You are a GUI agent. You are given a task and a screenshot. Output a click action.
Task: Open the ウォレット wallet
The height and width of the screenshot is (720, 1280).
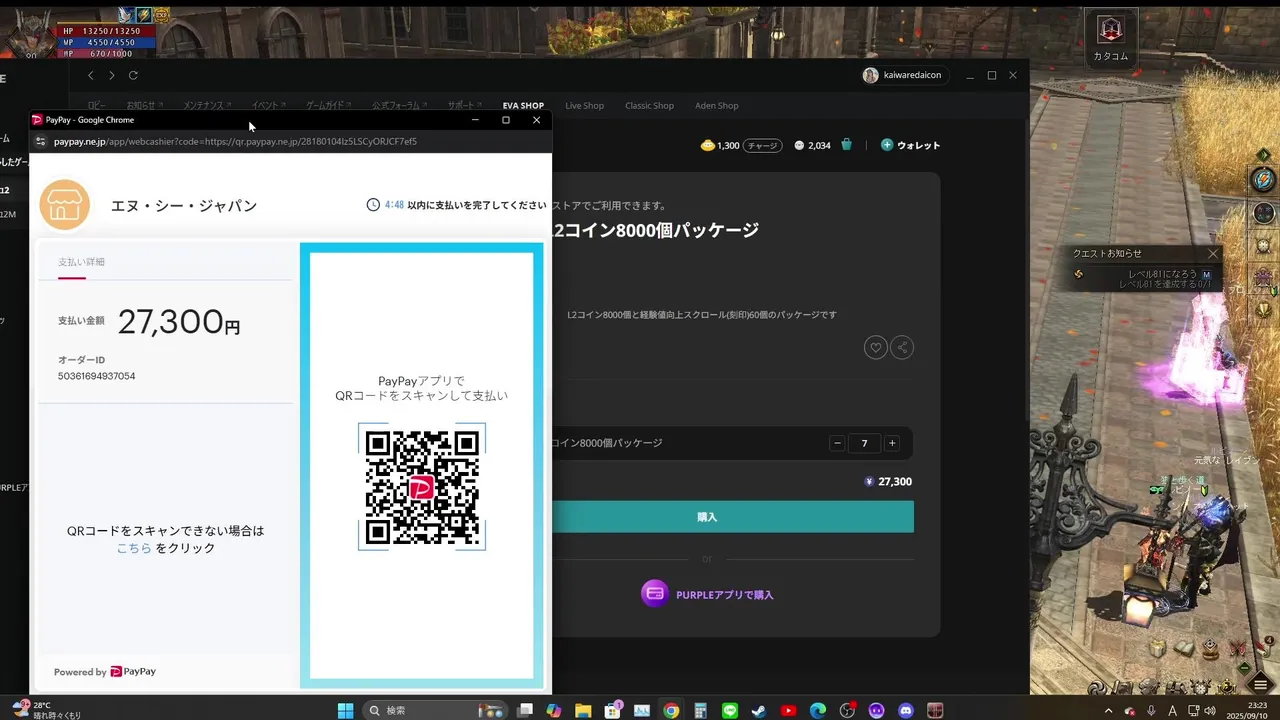pos(910,145)
